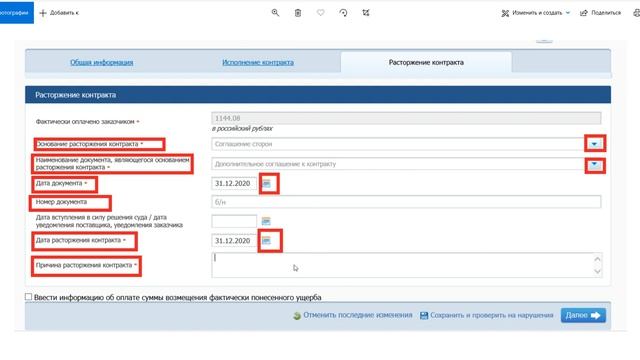The height and width of the screenshot is (360, 640).
Task: Click the 'Далее' button
Action: (583, 315)
